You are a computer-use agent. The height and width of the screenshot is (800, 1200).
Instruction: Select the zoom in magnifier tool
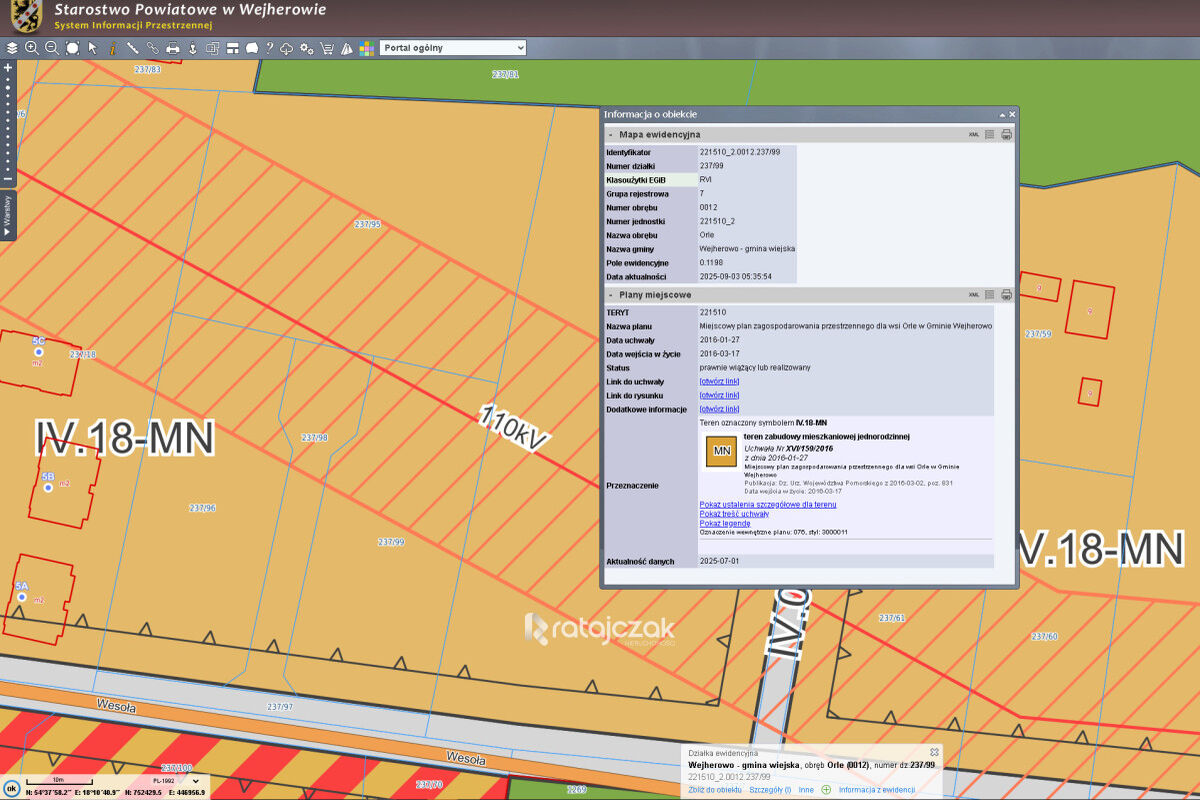click(x=32, y=48)
